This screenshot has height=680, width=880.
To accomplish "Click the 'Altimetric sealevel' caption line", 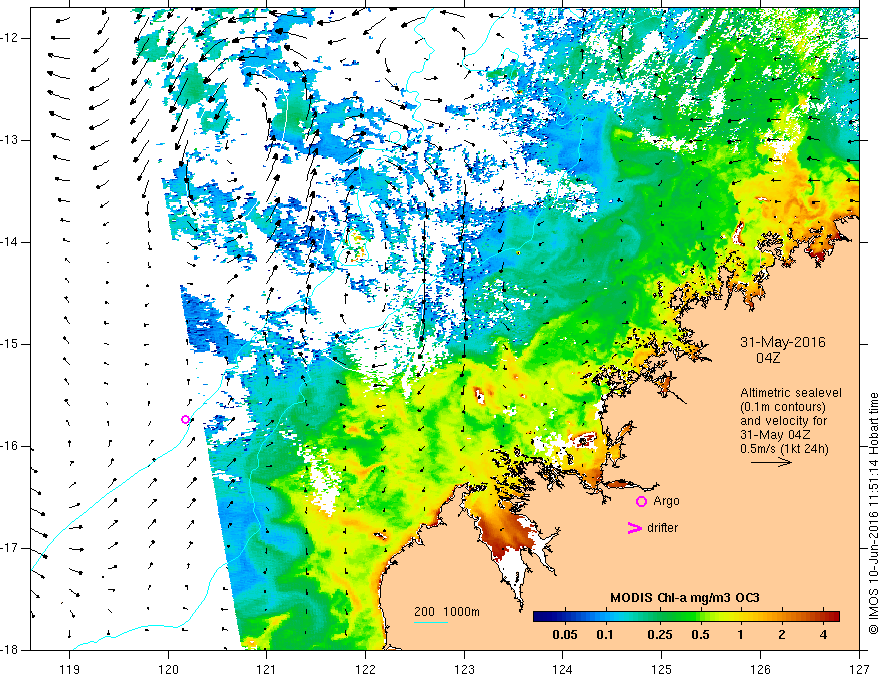I will [x=791, y=393].
